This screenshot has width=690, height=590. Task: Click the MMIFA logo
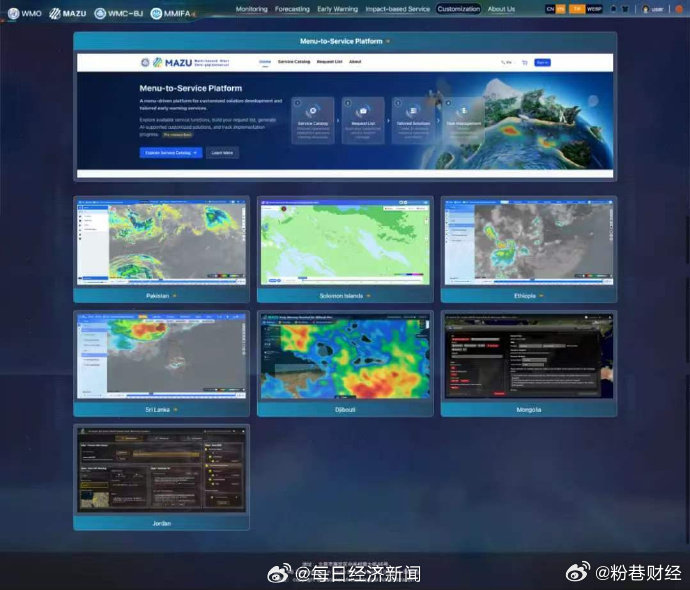(171, 14)
